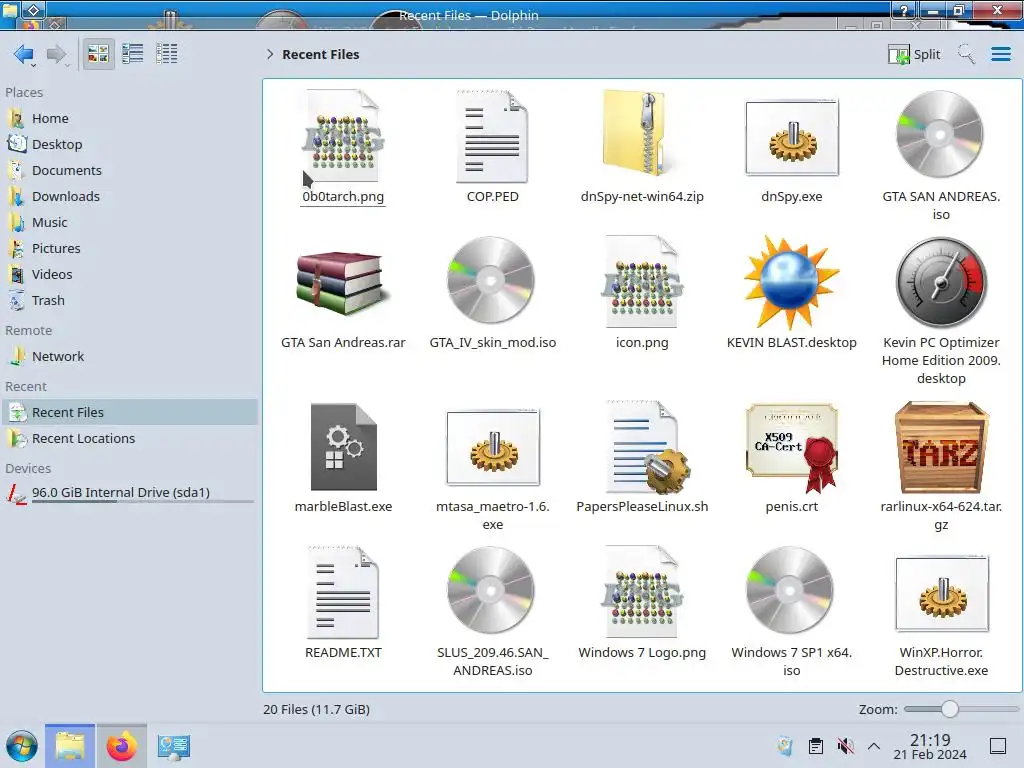Select the KEVIN BLAST.desktop sun icon

click(x=792, y=282)
